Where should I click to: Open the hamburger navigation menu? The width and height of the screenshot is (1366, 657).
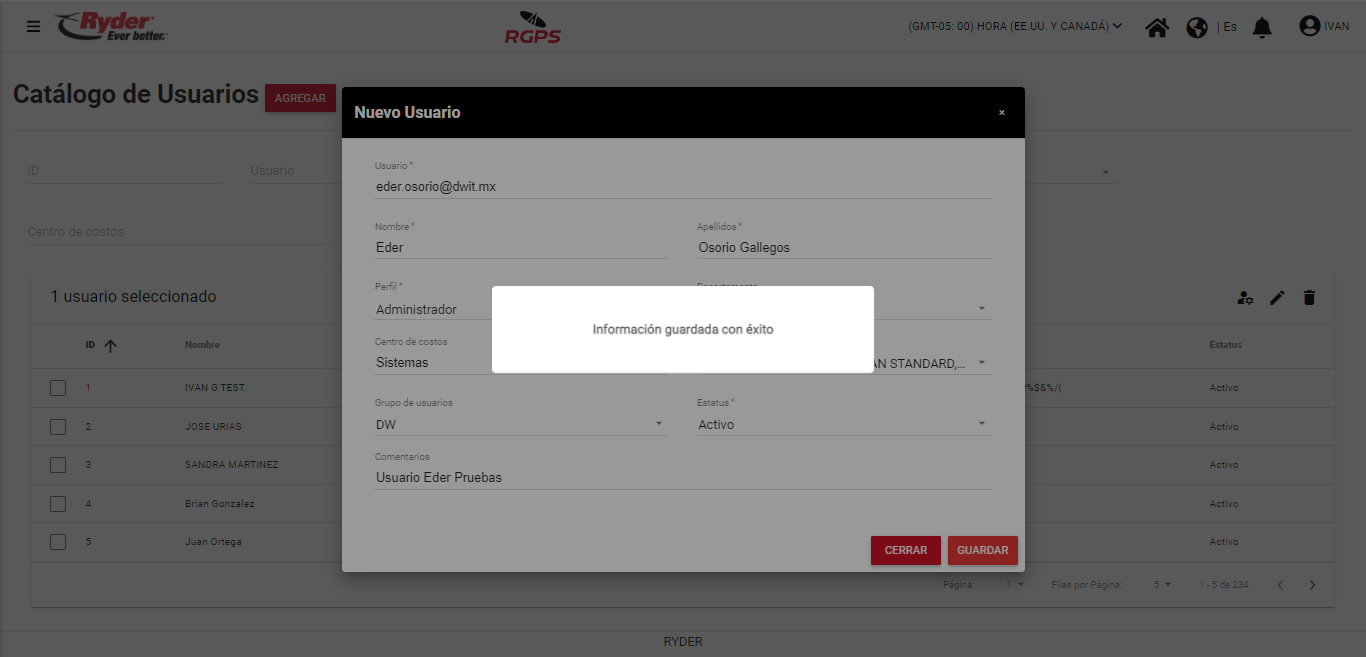34,26
